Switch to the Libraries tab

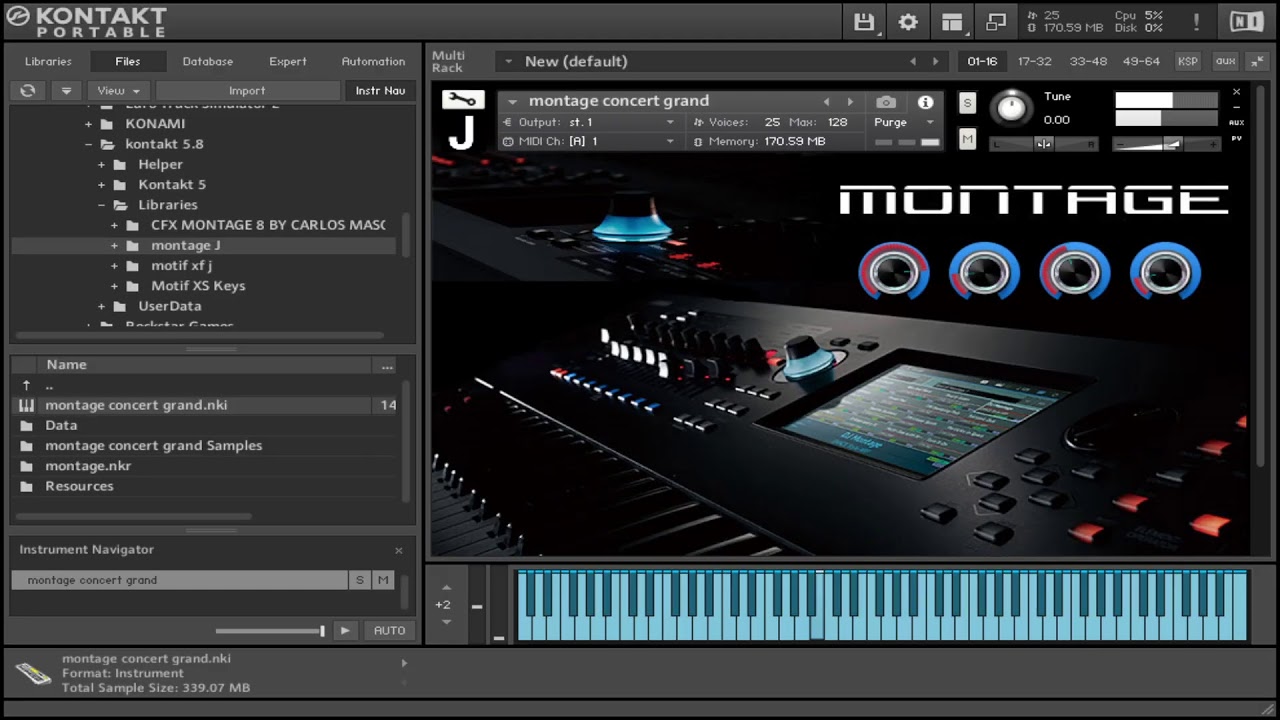click(x=48, y=61)
